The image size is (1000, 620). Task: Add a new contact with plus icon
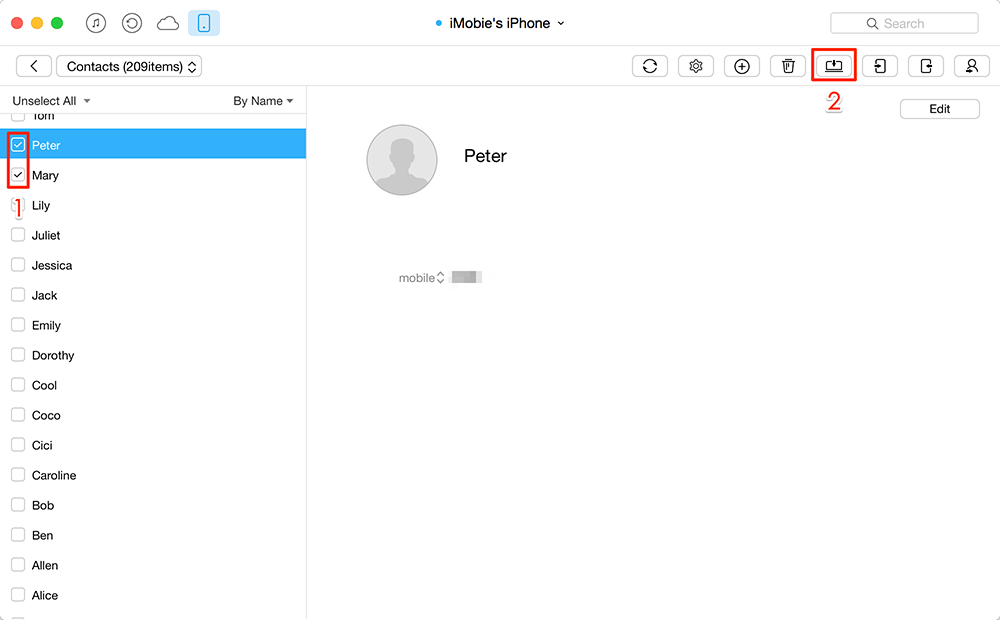742,66
